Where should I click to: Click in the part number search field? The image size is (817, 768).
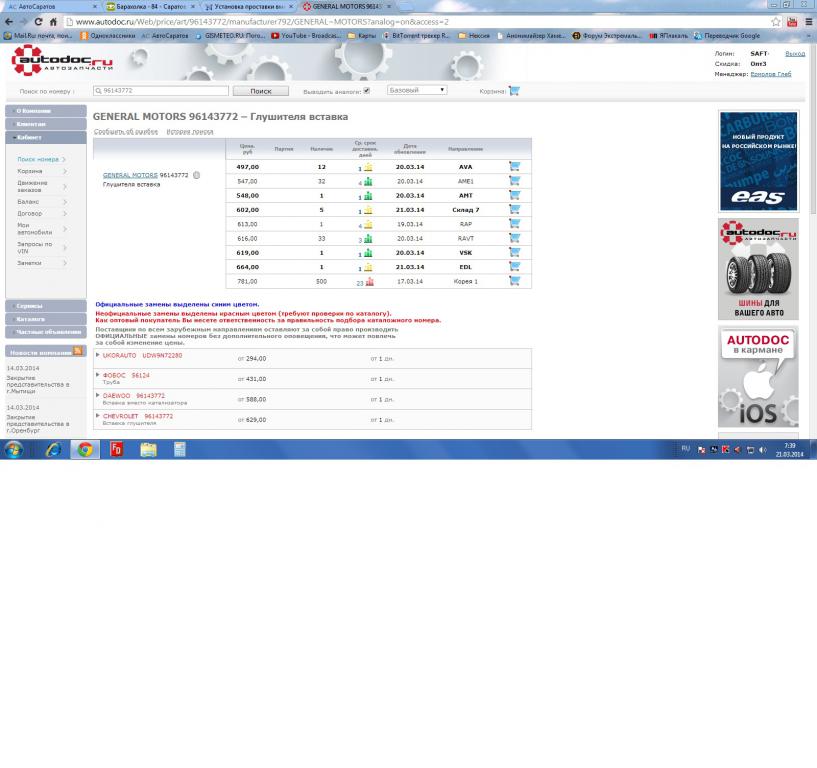(x=160, y=91)
